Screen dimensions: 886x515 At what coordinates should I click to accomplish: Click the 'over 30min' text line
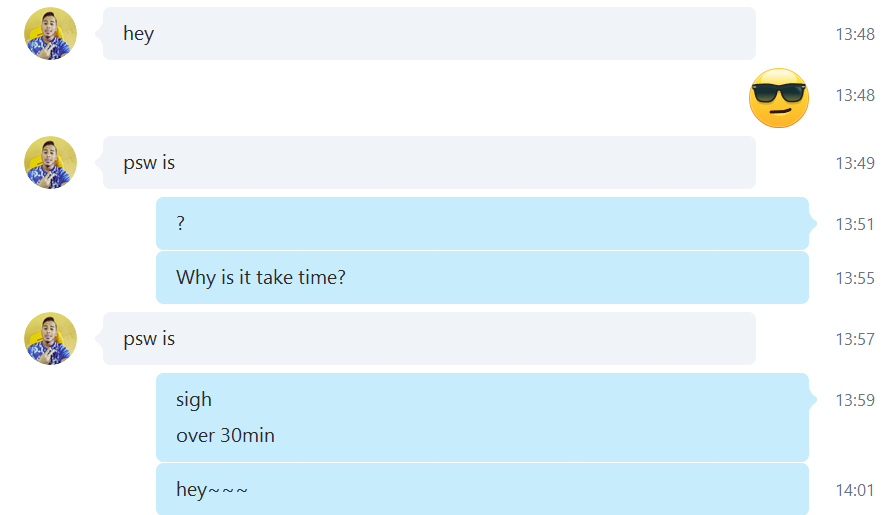coord(225,435)
